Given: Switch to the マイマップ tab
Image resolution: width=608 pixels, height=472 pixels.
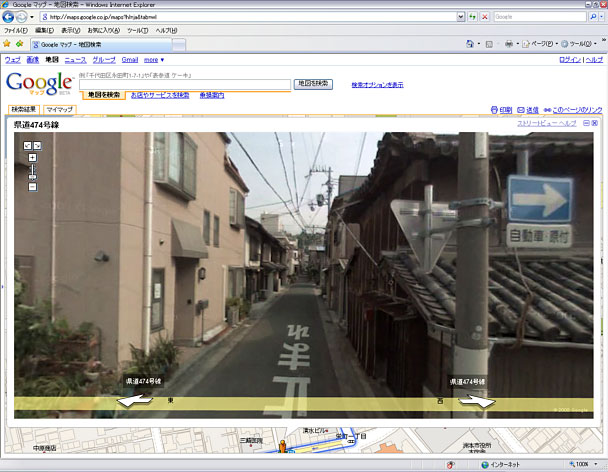Looking at the screenshot, I should coord(60,109).
